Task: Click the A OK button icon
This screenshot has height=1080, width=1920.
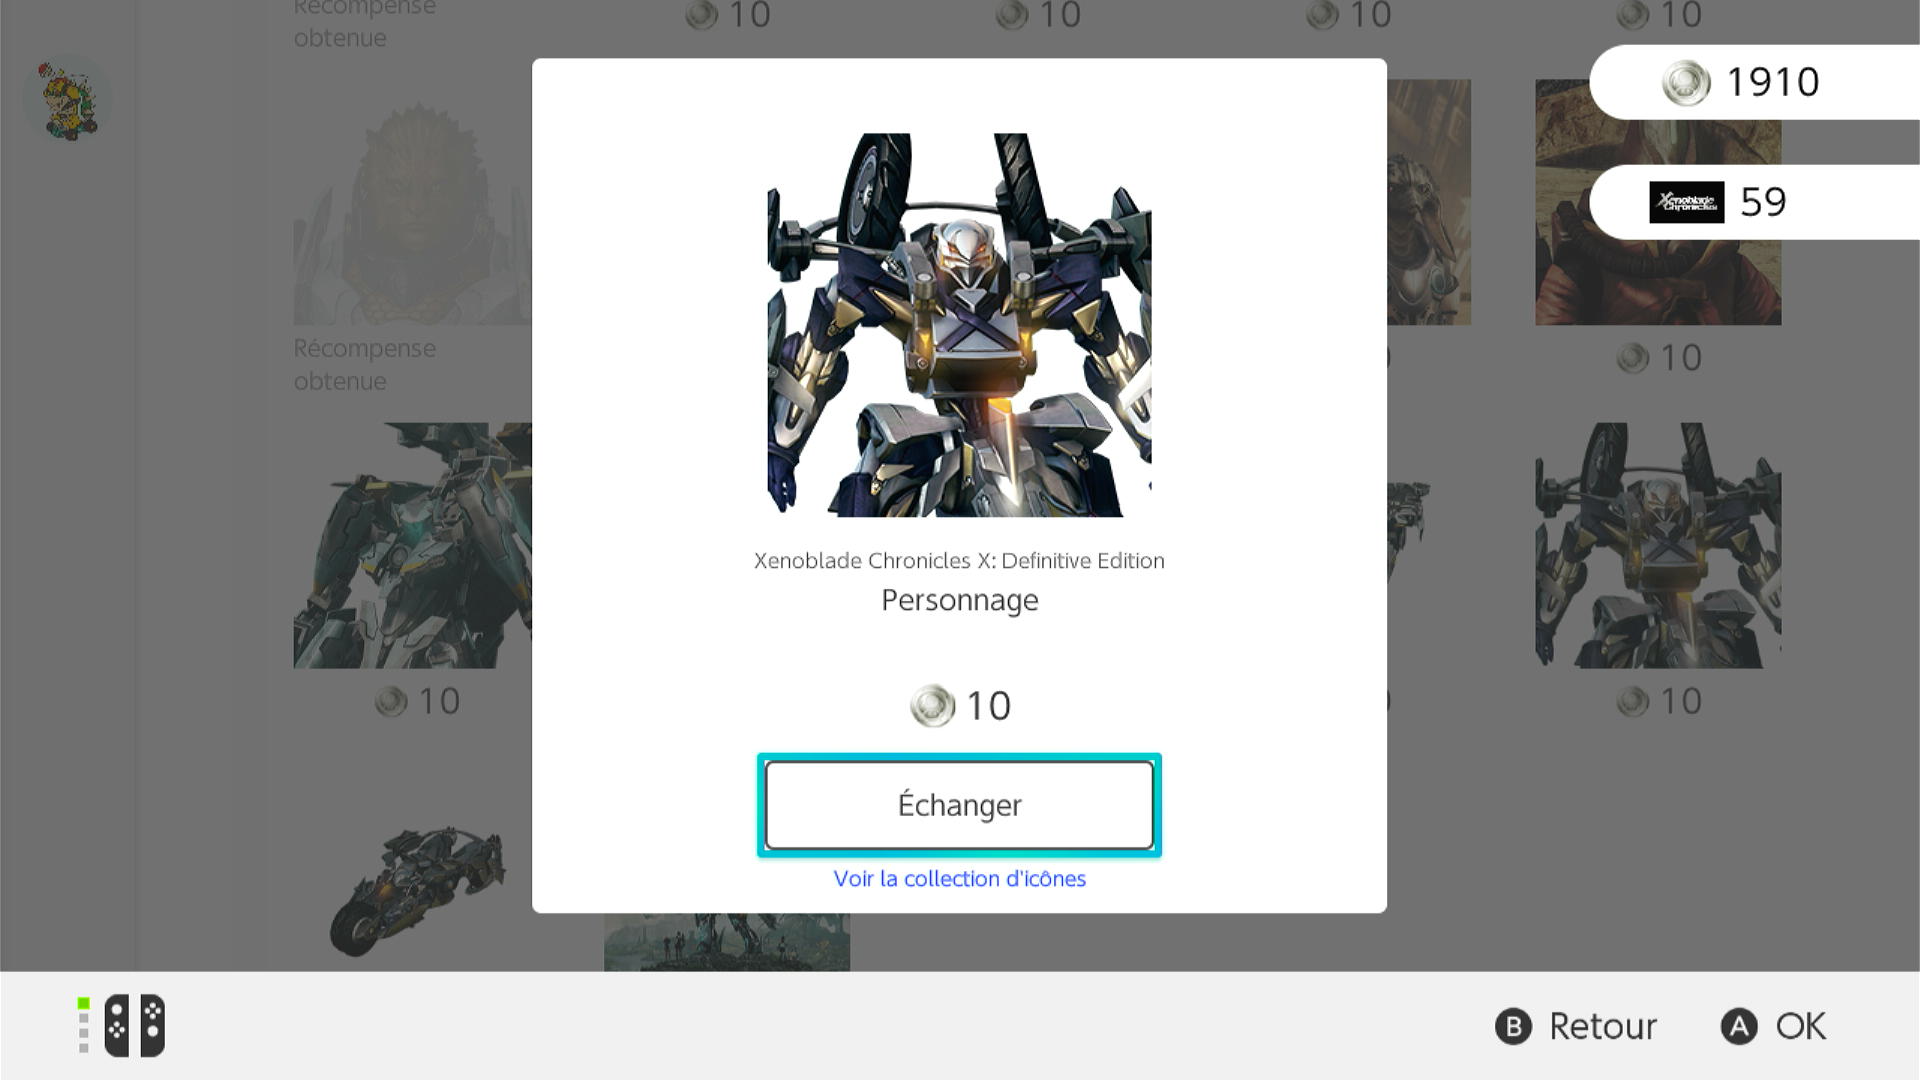Action: point(1739,1026)
